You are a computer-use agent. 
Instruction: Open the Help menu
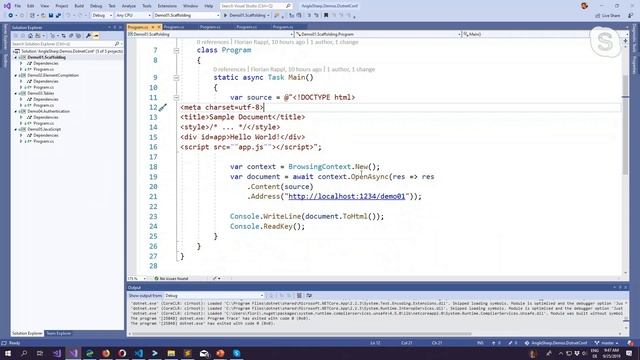(x=209, y=6)
